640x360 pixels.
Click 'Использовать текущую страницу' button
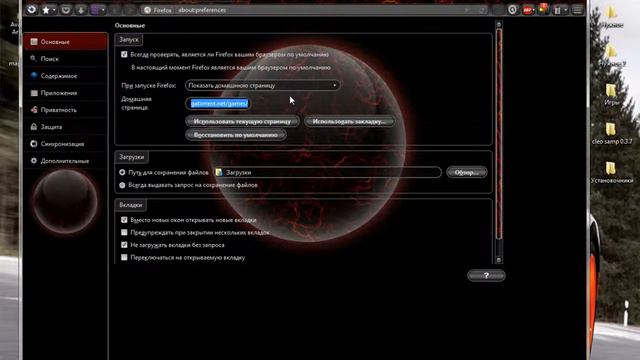[242, 121]
